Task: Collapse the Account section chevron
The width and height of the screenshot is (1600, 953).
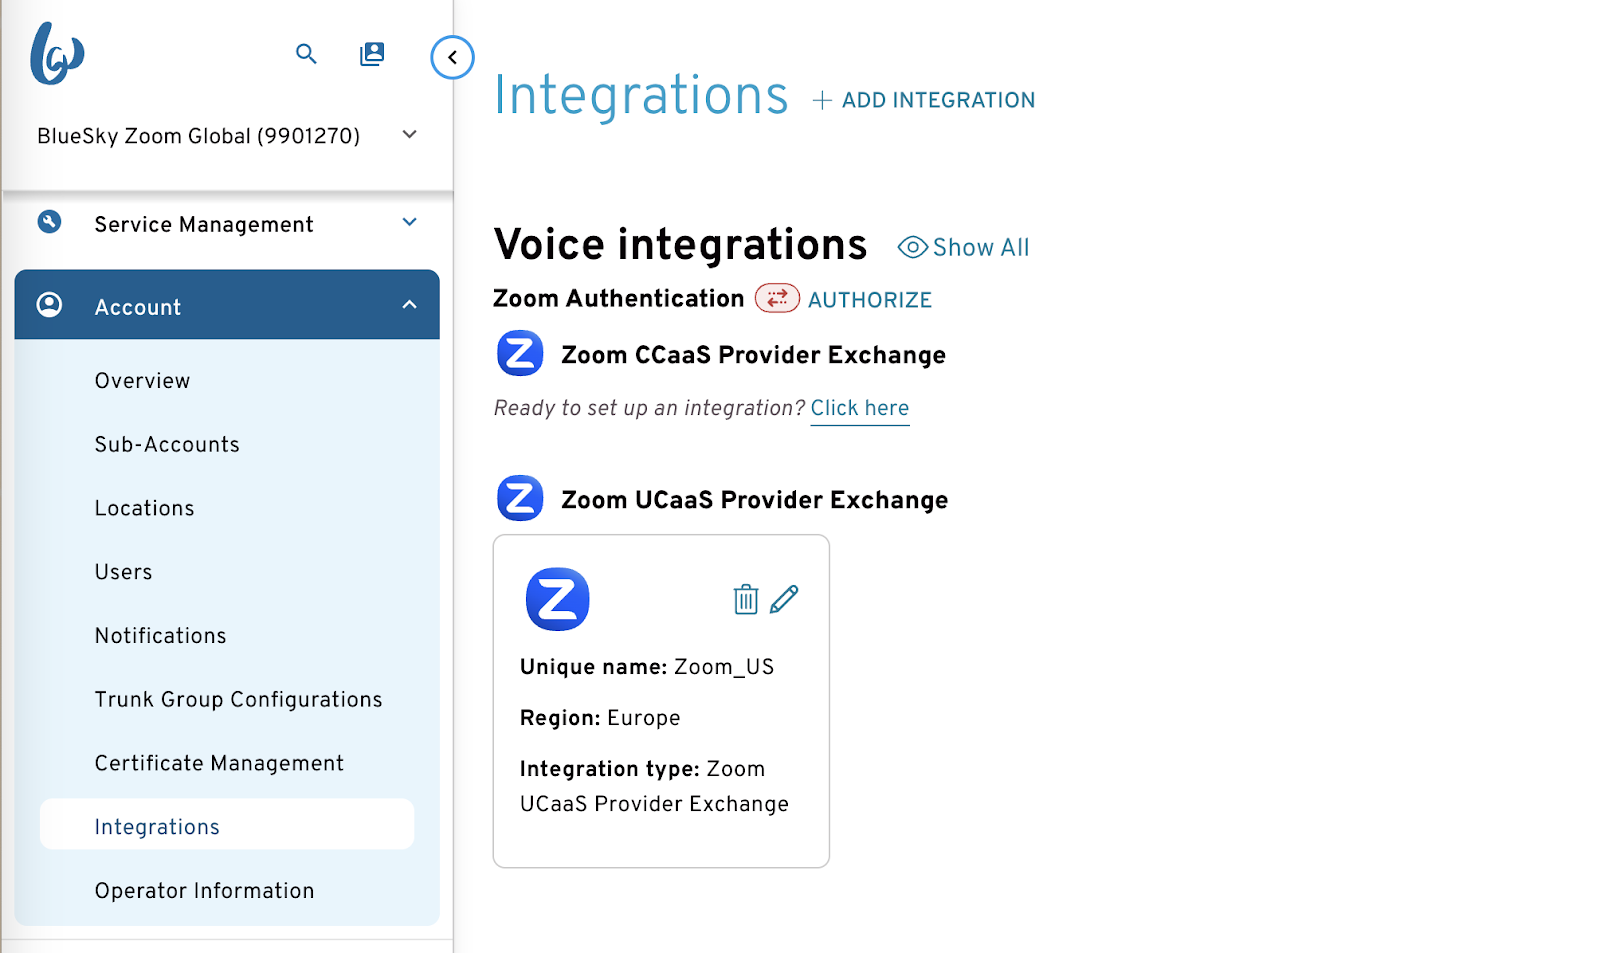Action: 409,304
